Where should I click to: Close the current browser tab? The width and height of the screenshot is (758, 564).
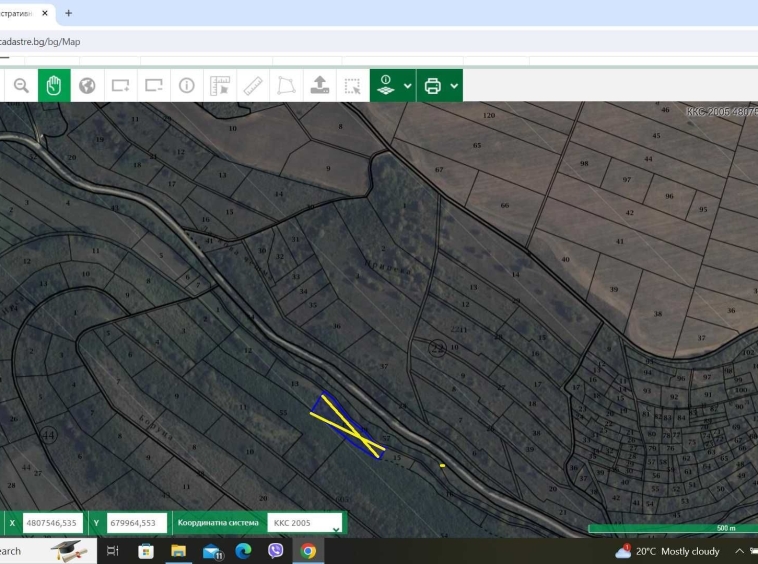[x=45, y=13]
